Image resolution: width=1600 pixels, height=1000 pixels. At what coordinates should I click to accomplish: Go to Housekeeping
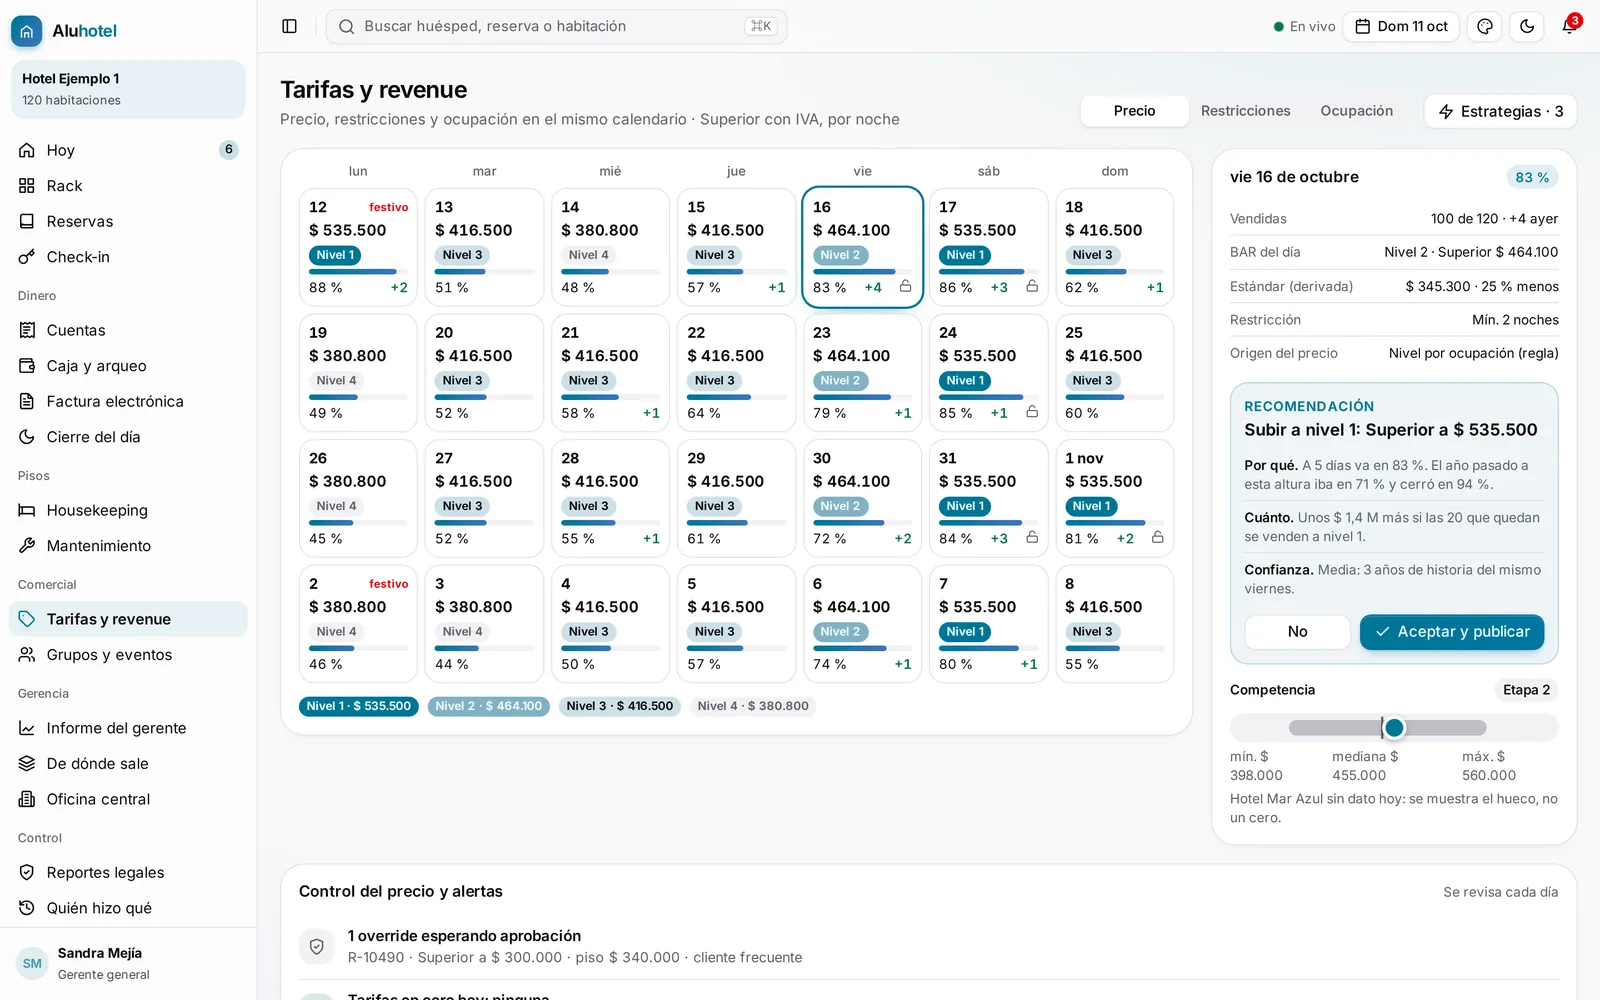[128, 510]
